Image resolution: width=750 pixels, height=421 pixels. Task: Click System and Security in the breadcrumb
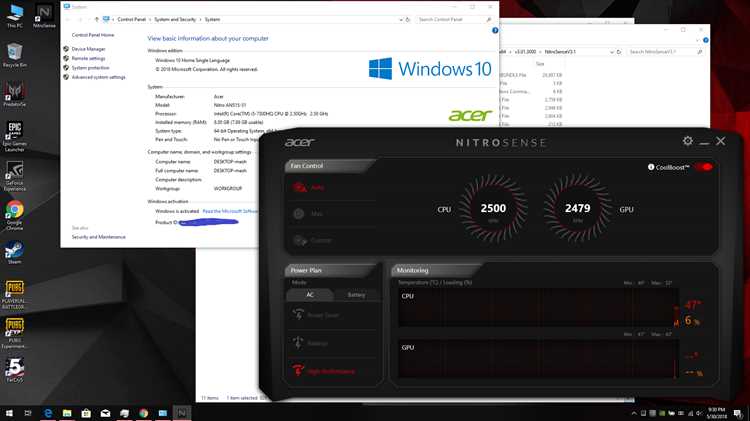[175, 20]
